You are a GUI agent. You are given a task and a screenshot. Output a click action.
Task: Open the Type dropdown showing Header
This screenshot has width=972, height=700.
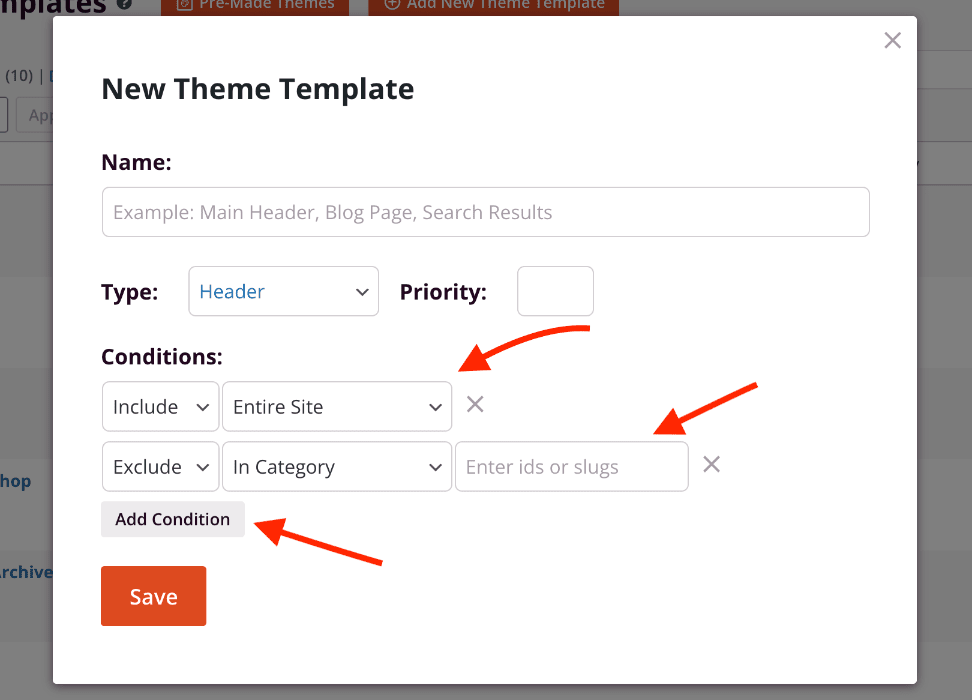click(284, 292)
